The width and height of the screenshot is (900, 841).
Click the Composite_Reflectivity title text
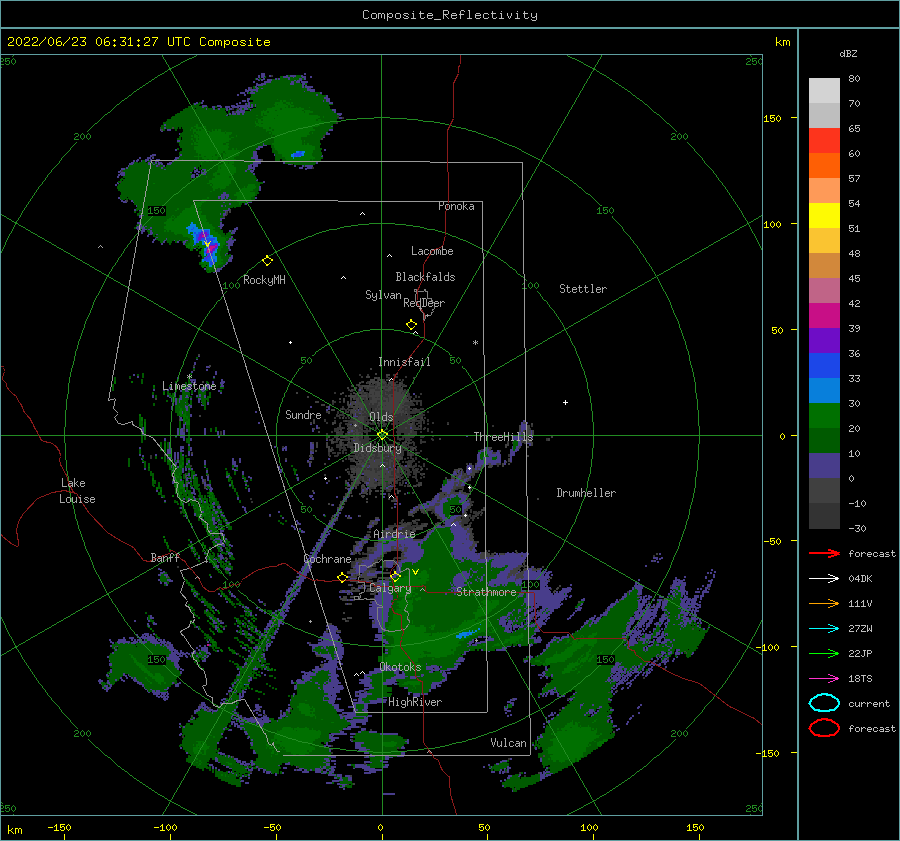[449, 15]
